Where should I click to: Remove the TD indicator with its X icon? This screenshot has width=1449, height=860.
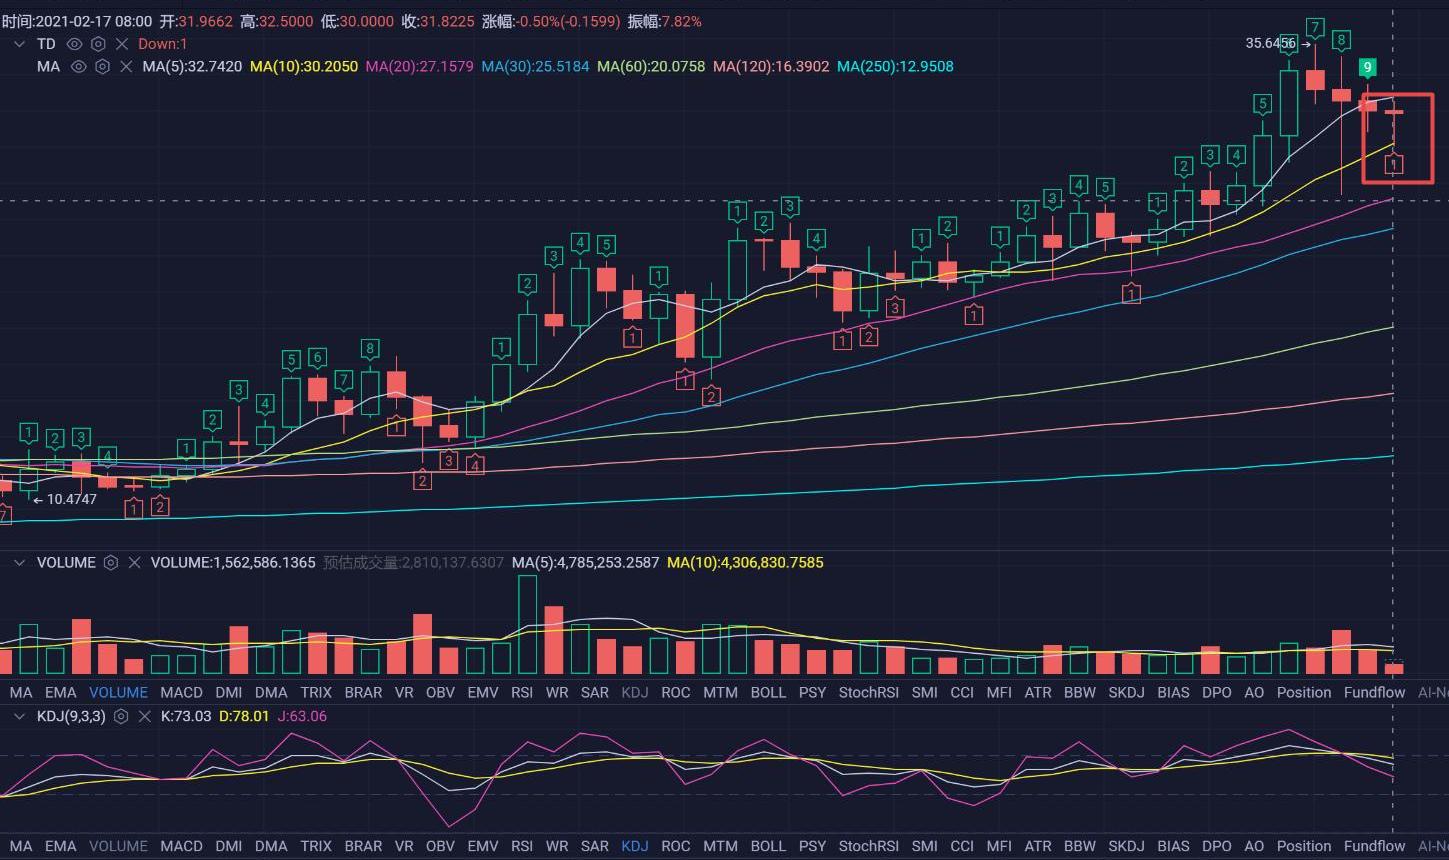coord(122,44)
